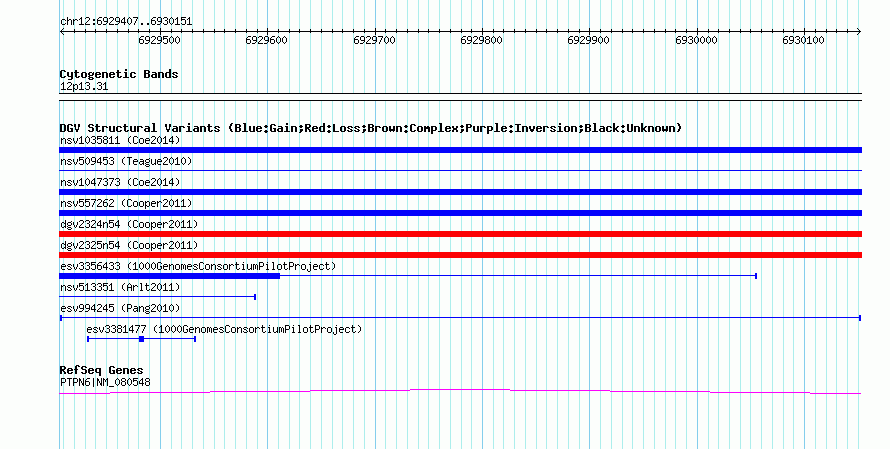Click the thin blue line of nsv509453
890x449 pixels.
(x=460, y=170)
